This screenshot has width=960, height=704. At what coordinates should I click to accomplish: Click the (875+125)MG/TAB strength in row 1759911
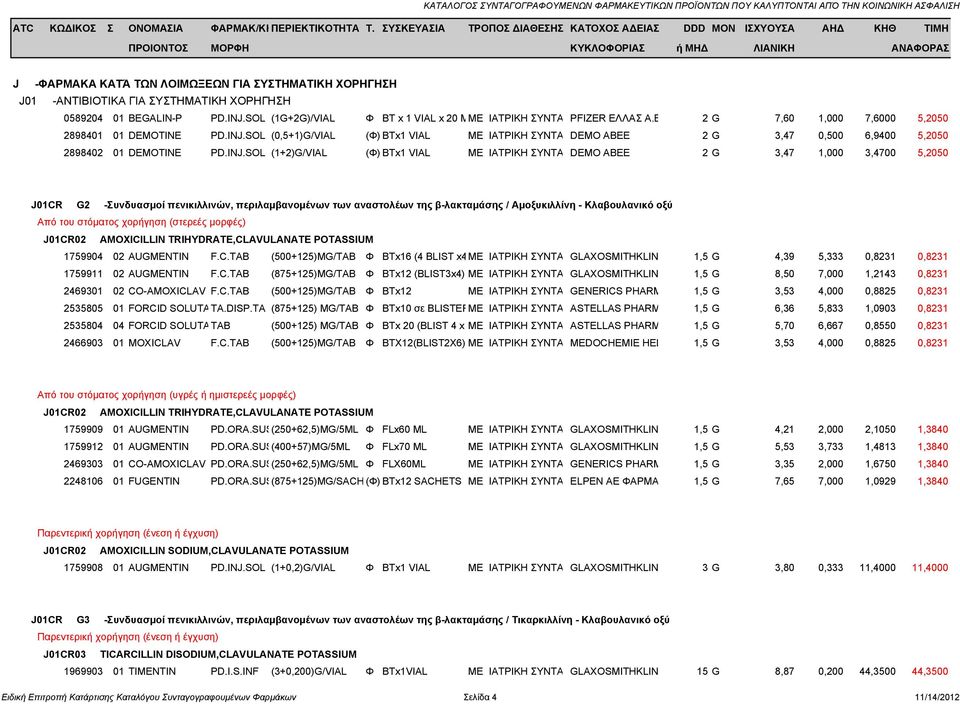[x=313, y=274]
